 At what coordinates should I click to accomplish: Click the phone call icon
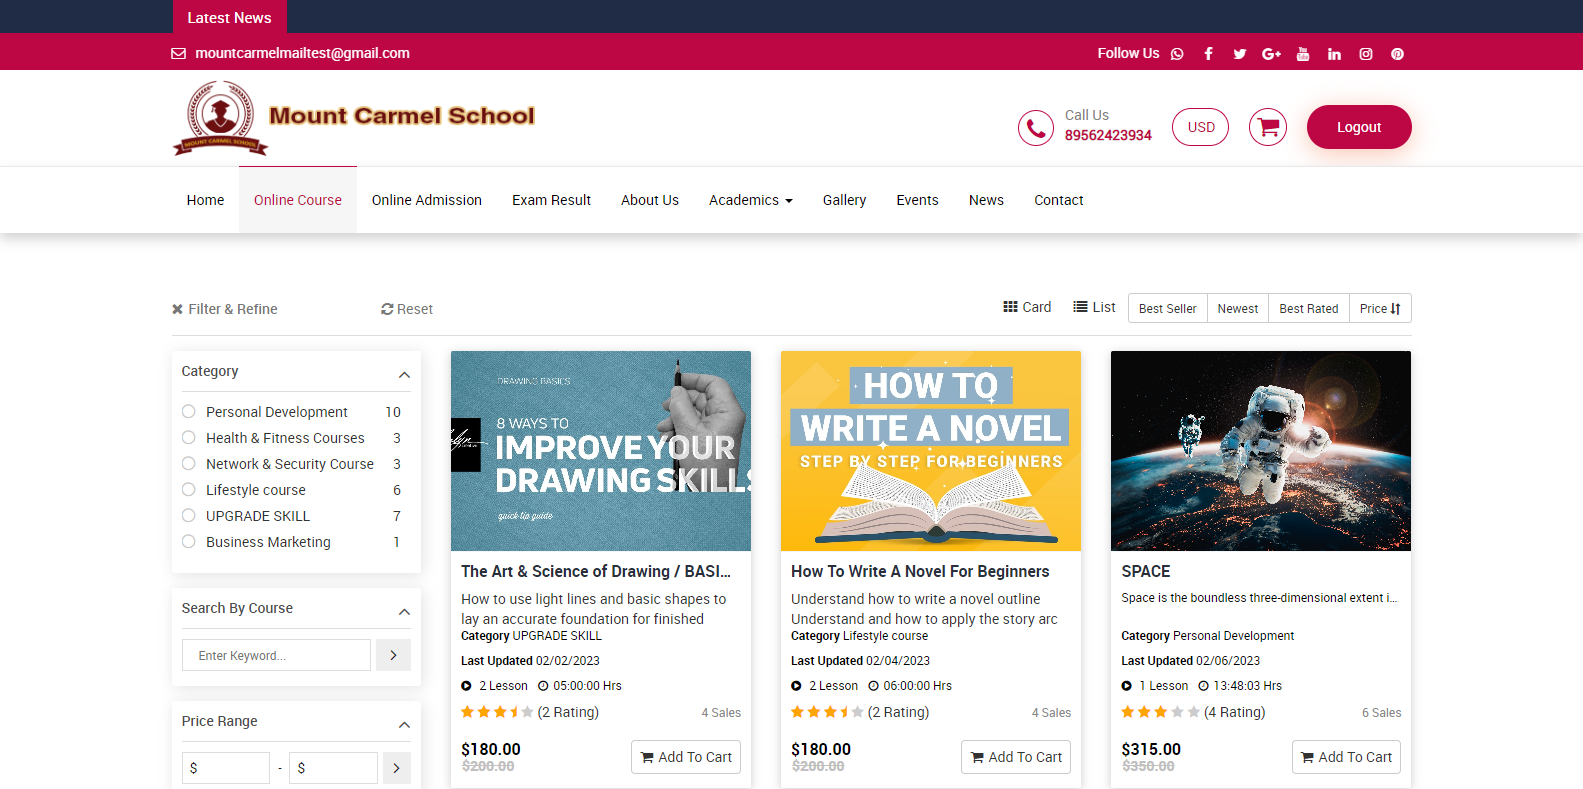click(1035, 128)
